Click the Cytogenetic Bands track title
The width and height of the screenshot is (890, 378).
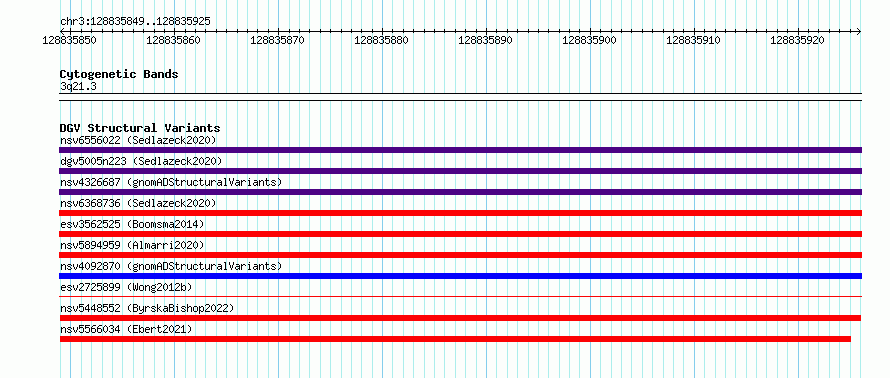(119, 74)
